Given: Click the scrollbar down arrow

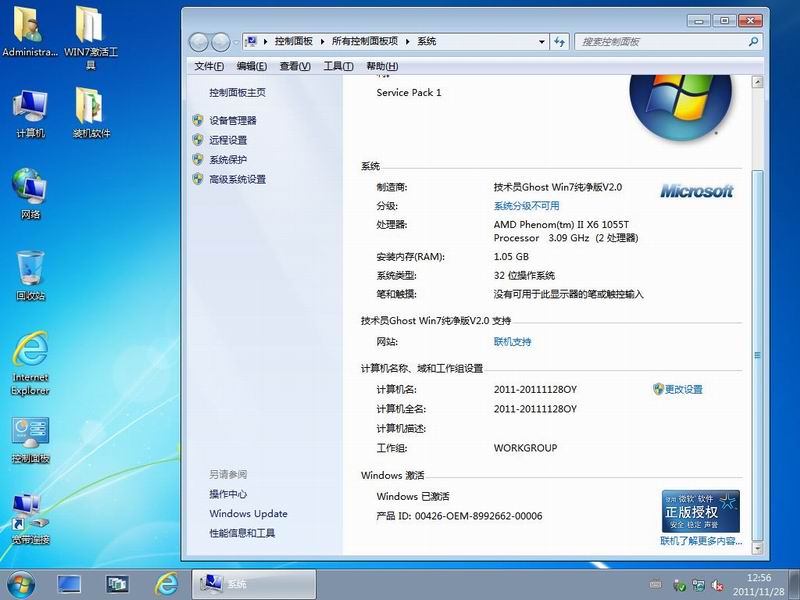Looking at the screenshot, I should point(758,548).
